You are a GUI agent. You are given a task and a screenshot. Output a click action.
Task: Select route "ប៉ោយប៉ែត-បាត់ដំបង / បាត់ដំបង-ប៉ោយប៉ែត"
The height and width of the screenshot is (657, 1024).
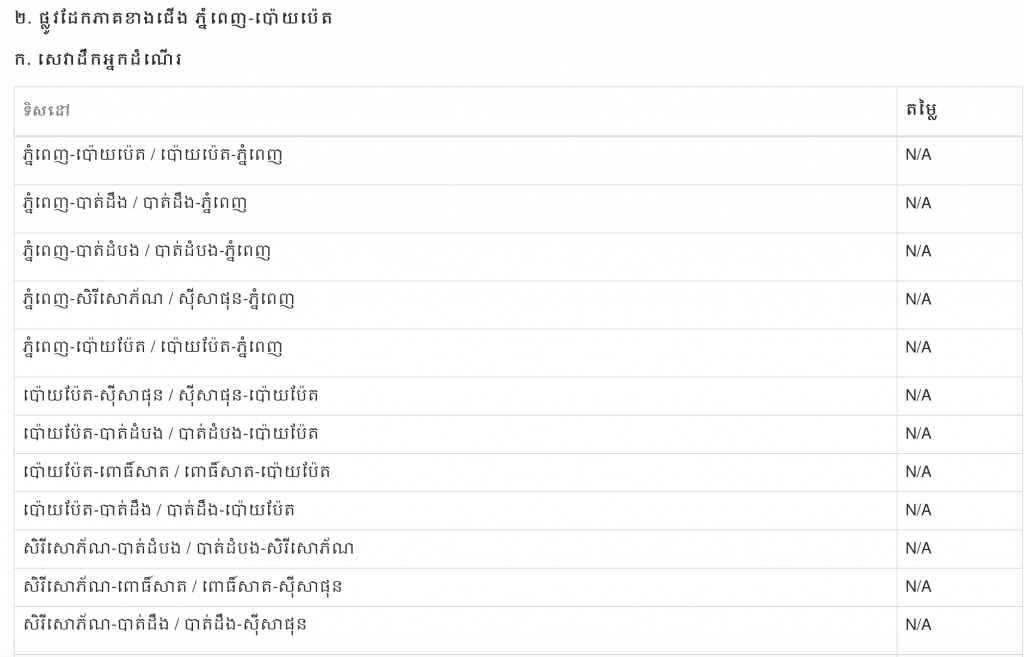click(171, 433)
